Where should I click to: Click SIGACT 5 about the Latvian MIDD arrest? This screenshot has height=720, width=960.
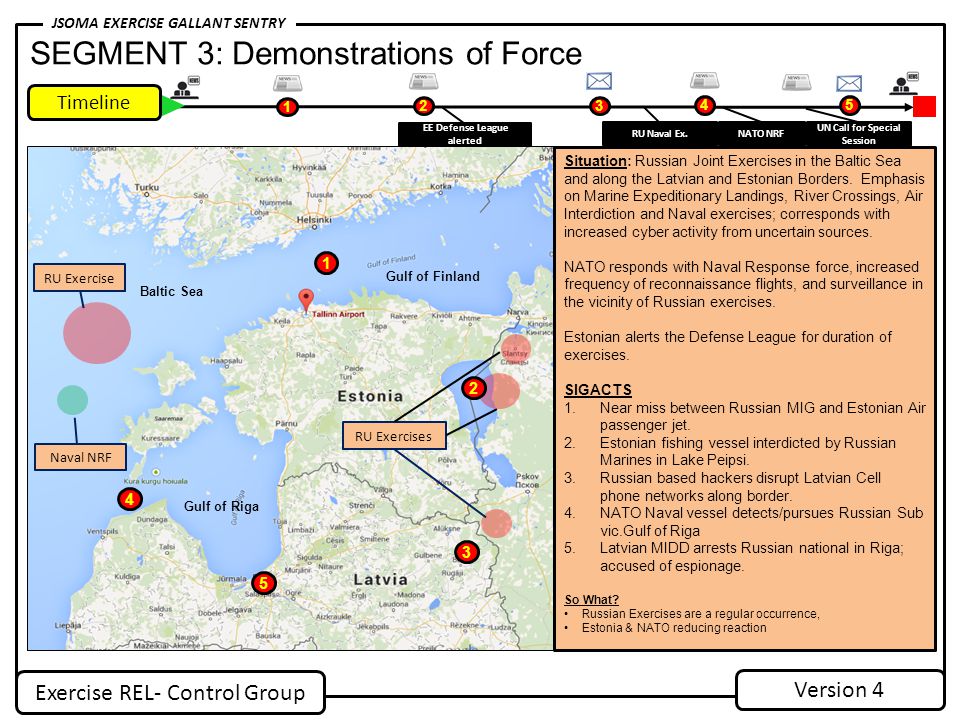tap(734, 557)
